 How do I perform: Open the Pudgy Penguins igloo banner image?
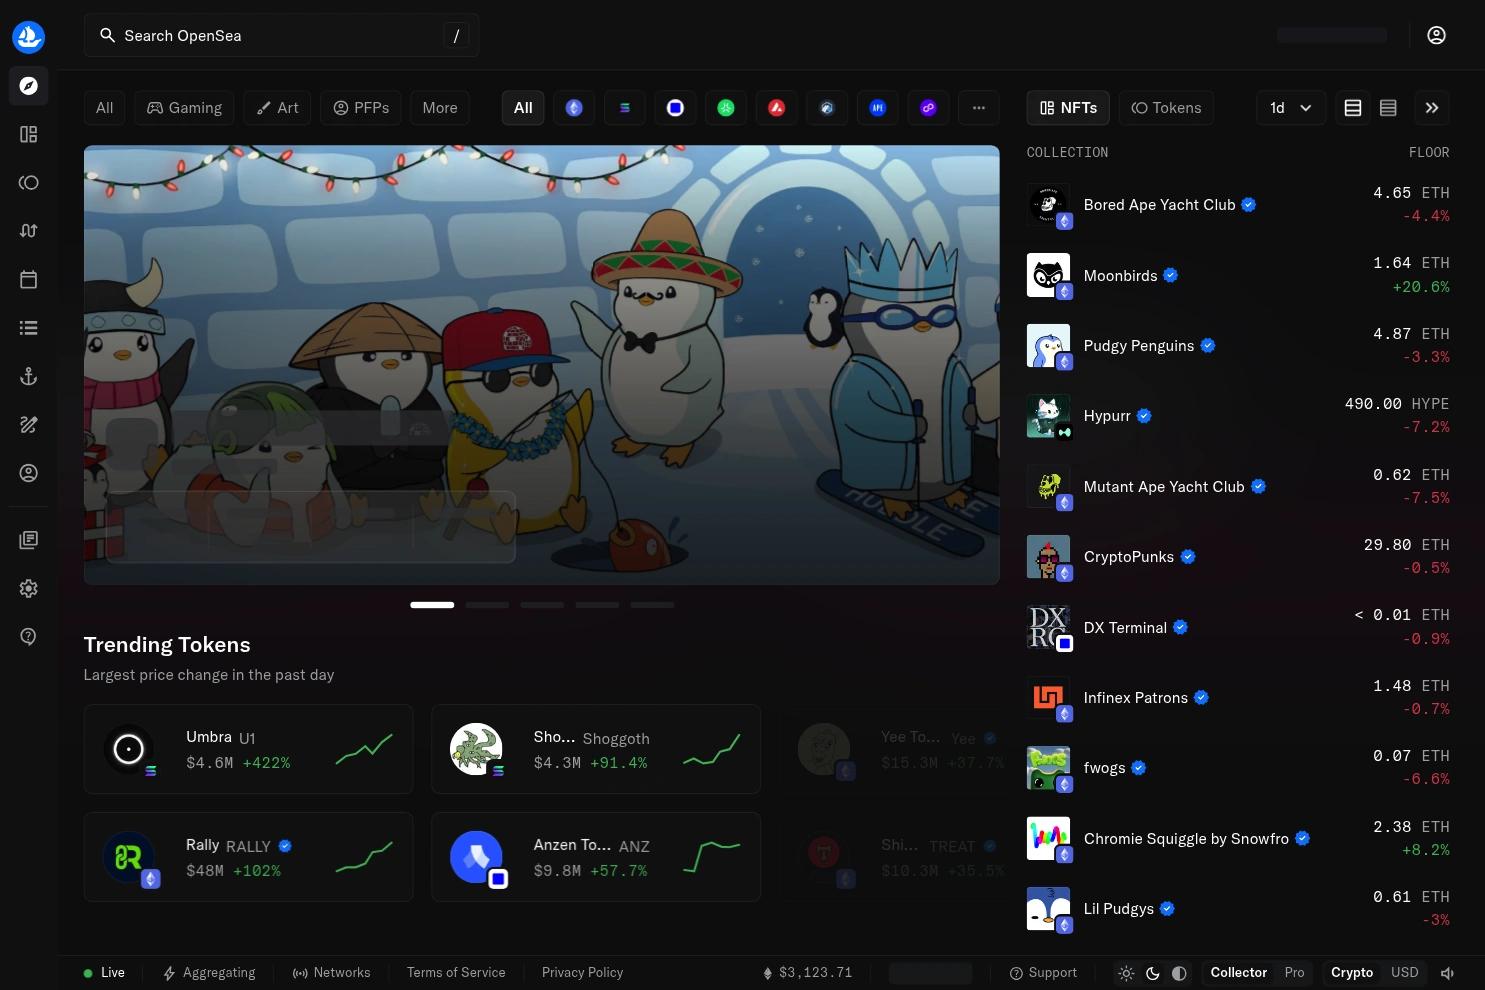tap(541, 365)
